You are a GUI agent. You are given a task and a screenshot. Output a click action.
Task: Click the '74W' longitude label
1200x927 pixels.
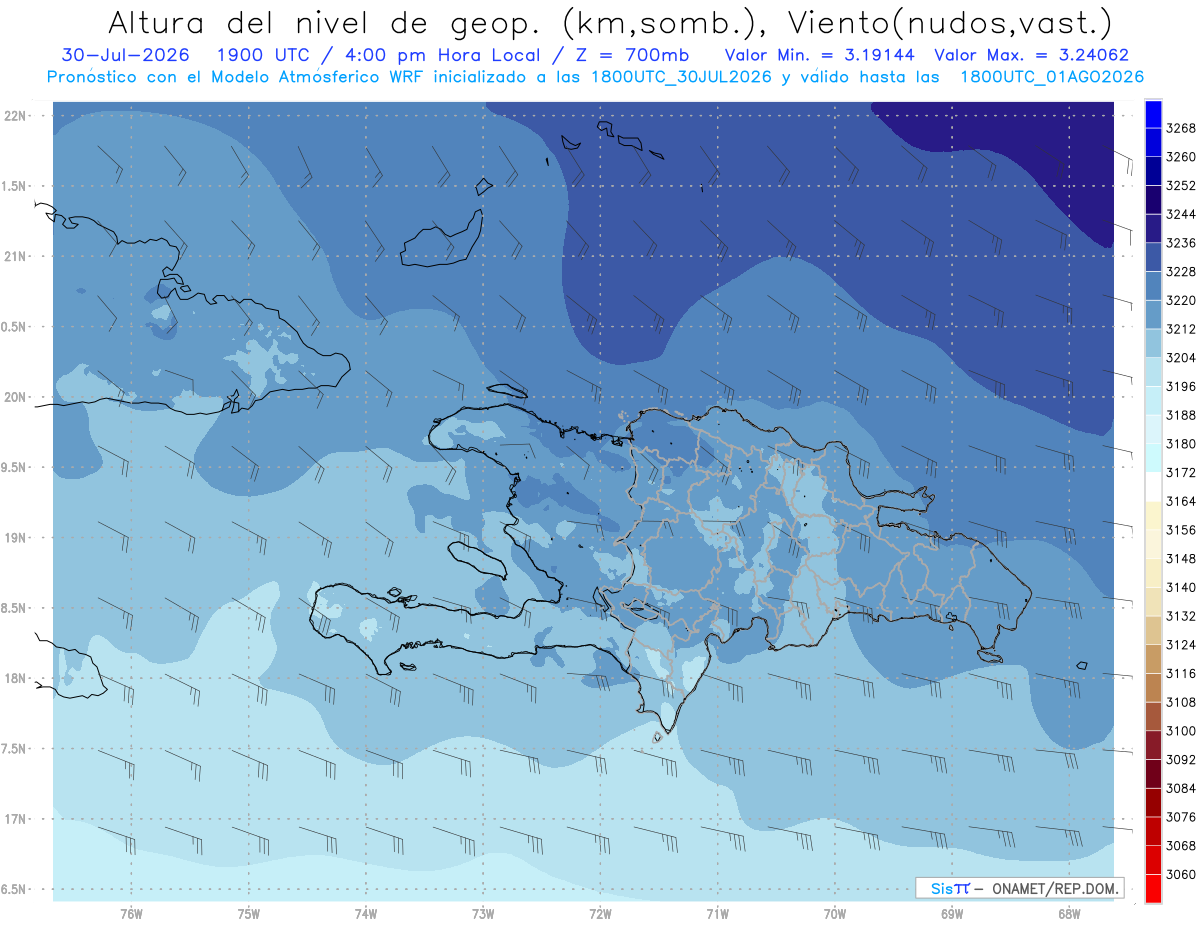[366, 913]
